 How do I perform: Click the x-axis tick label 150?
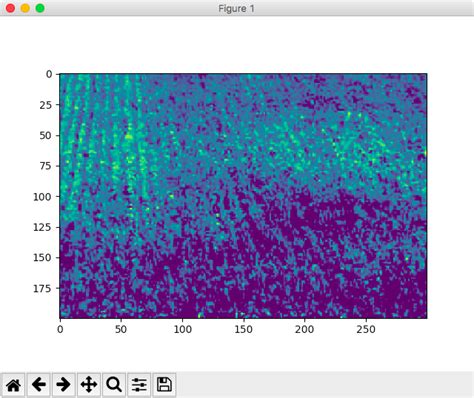click(243, 329)
